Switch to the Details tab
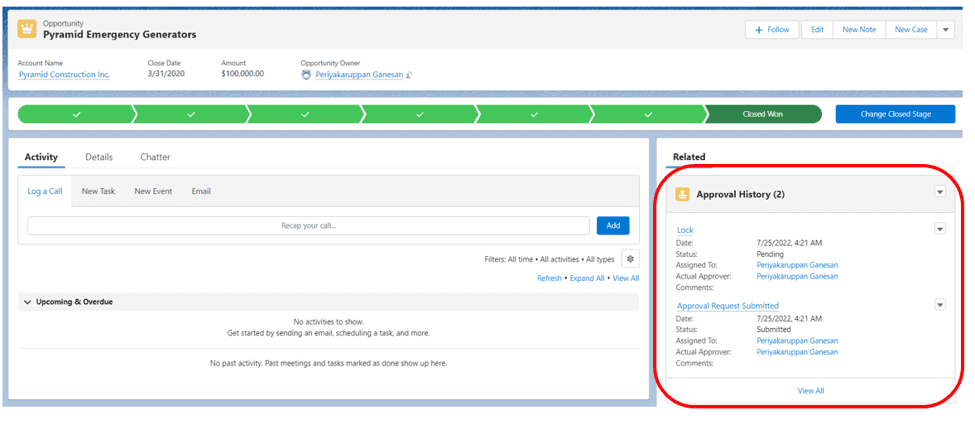 click(x=99, y=157)
